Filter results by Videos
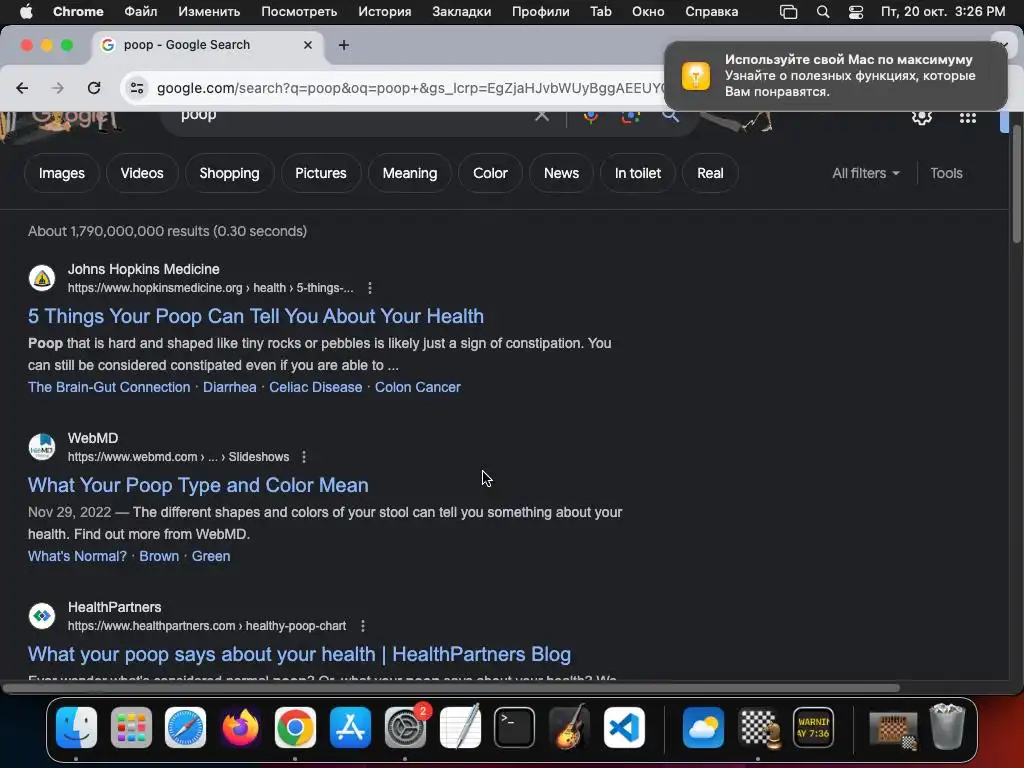Viewport: 1024px width, 768px height. pyautogui.click(x=142, y=174)
